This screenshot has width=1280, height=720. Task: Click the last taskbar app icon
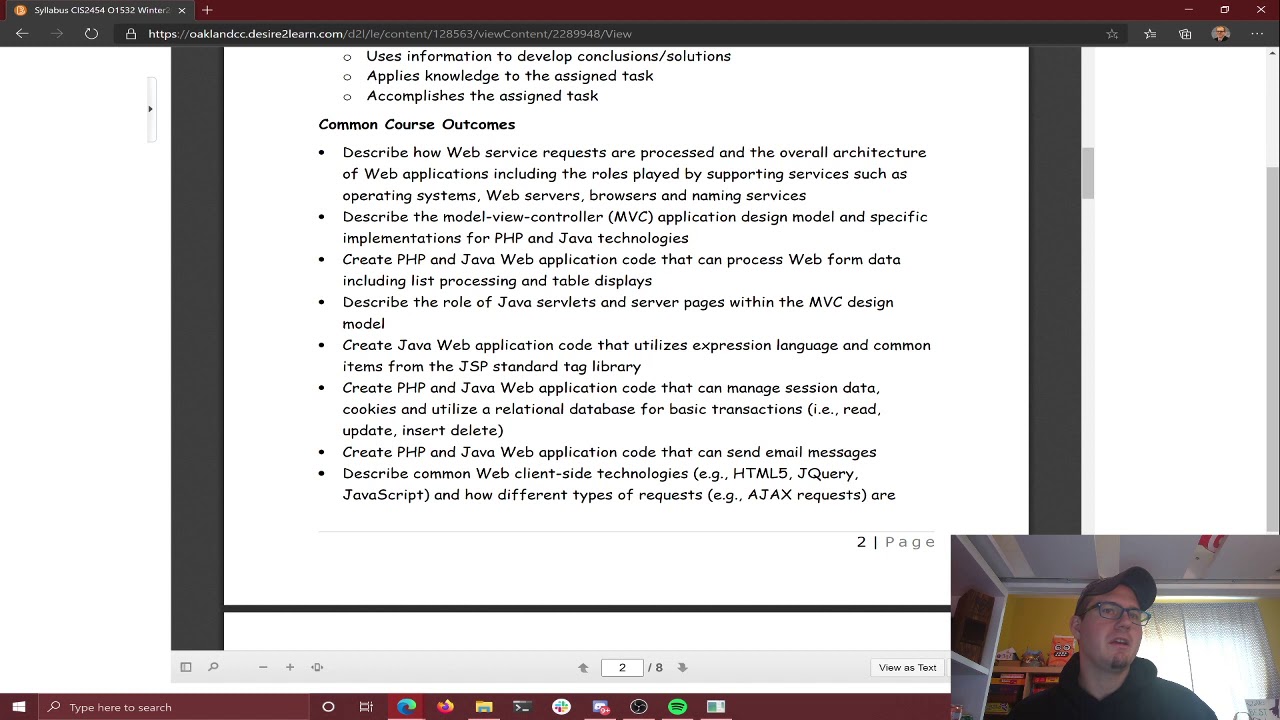tap(716, 707)
